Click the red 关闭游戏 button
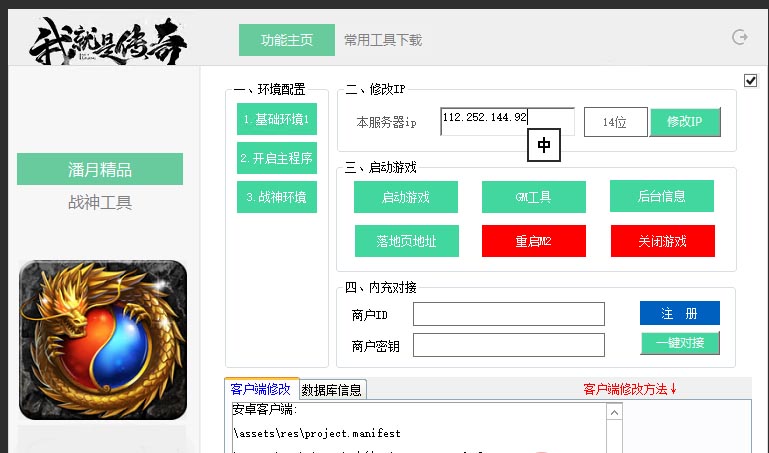 click(x=663, y=241)
